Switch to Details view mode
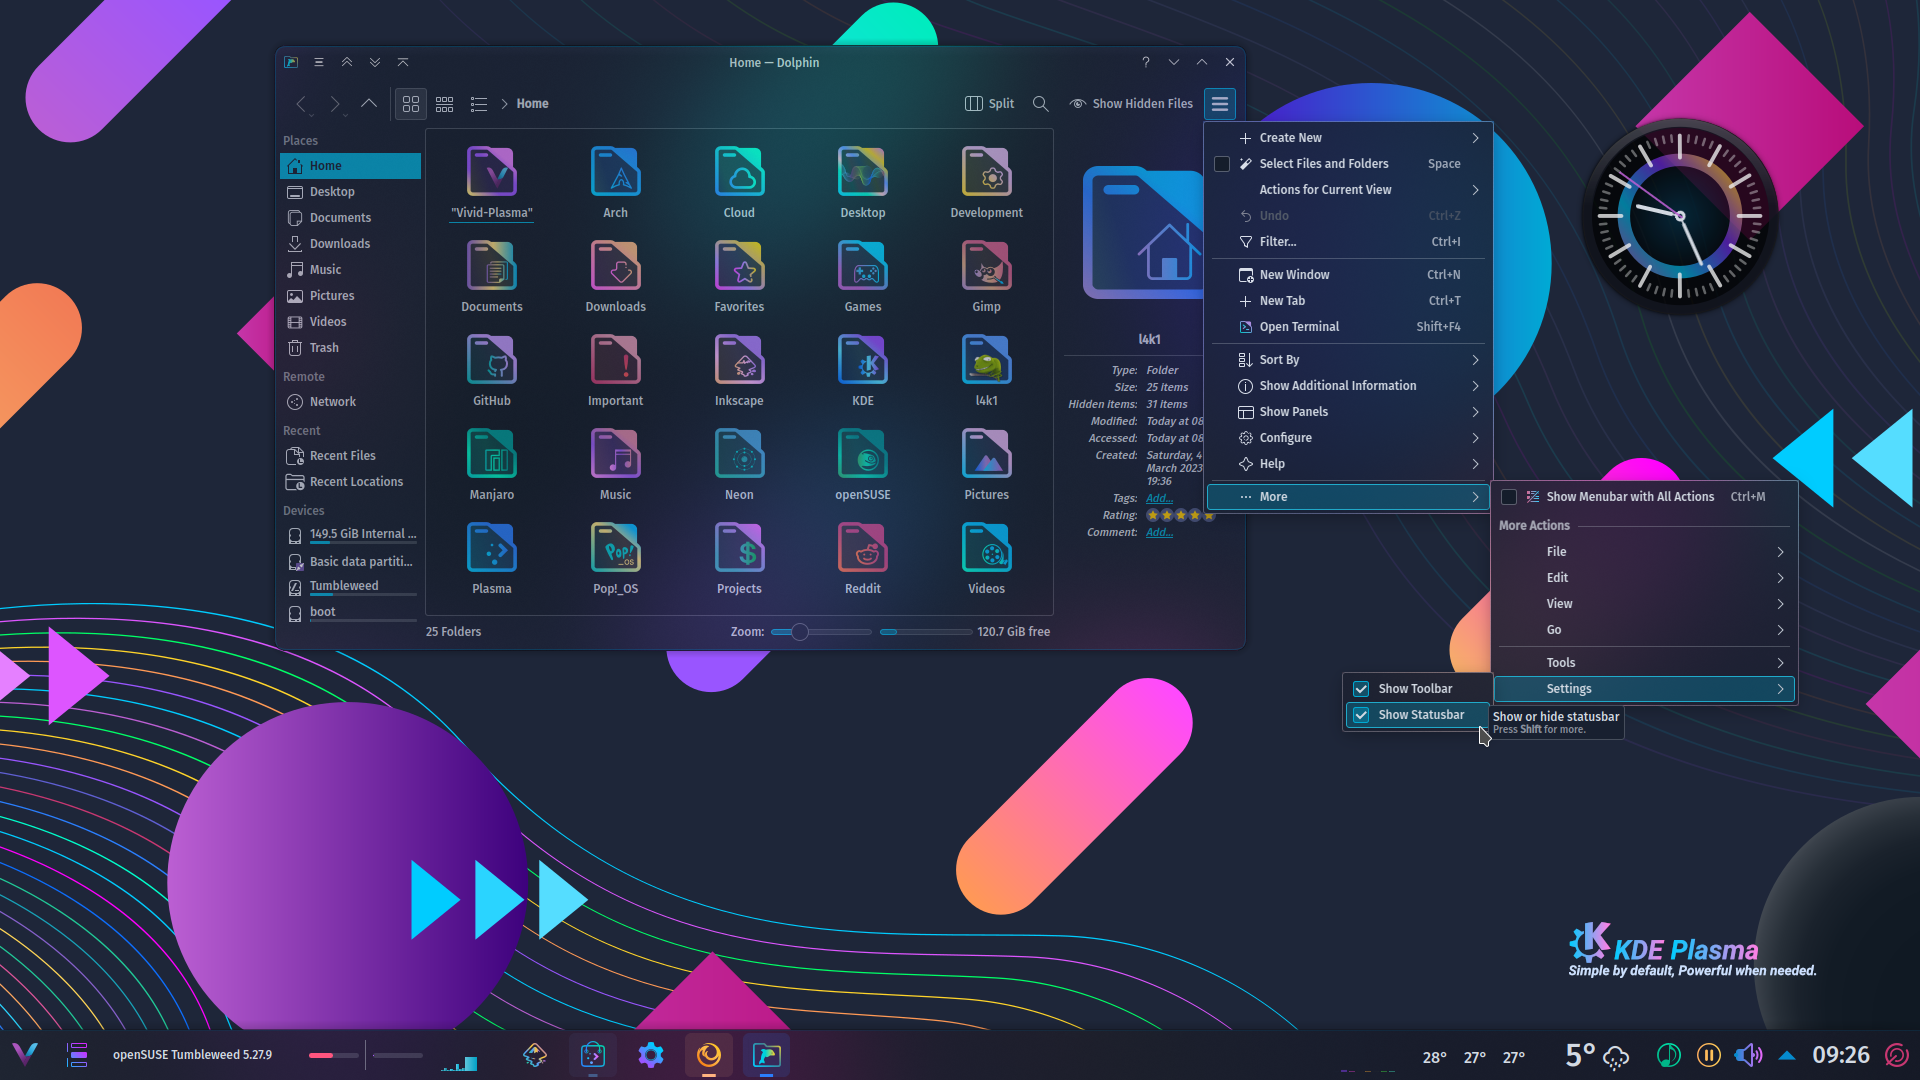The image size is (1920, 1080). pos(479,104)
